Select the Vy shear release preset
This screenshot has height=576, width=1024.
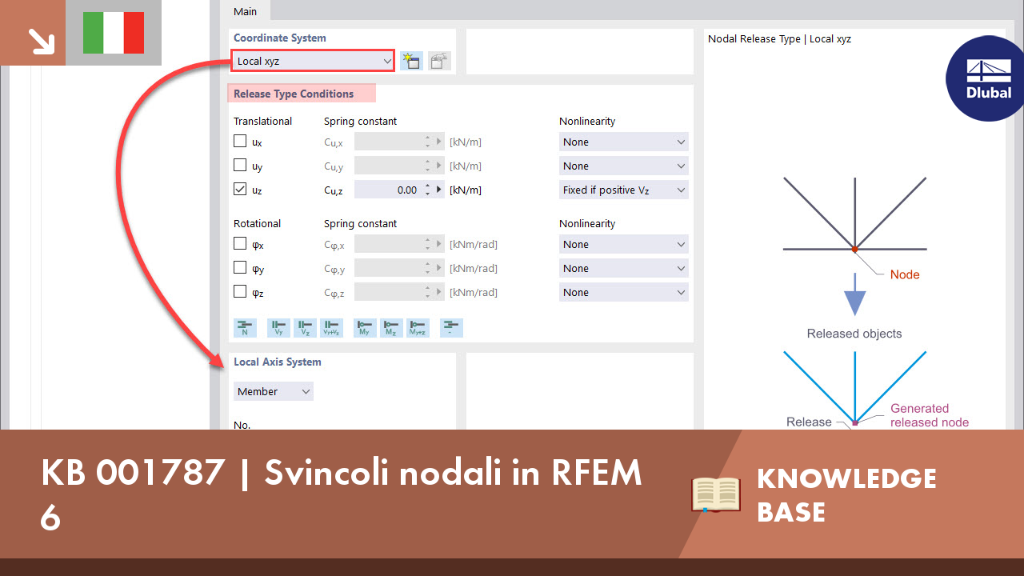tap(278, 327)
